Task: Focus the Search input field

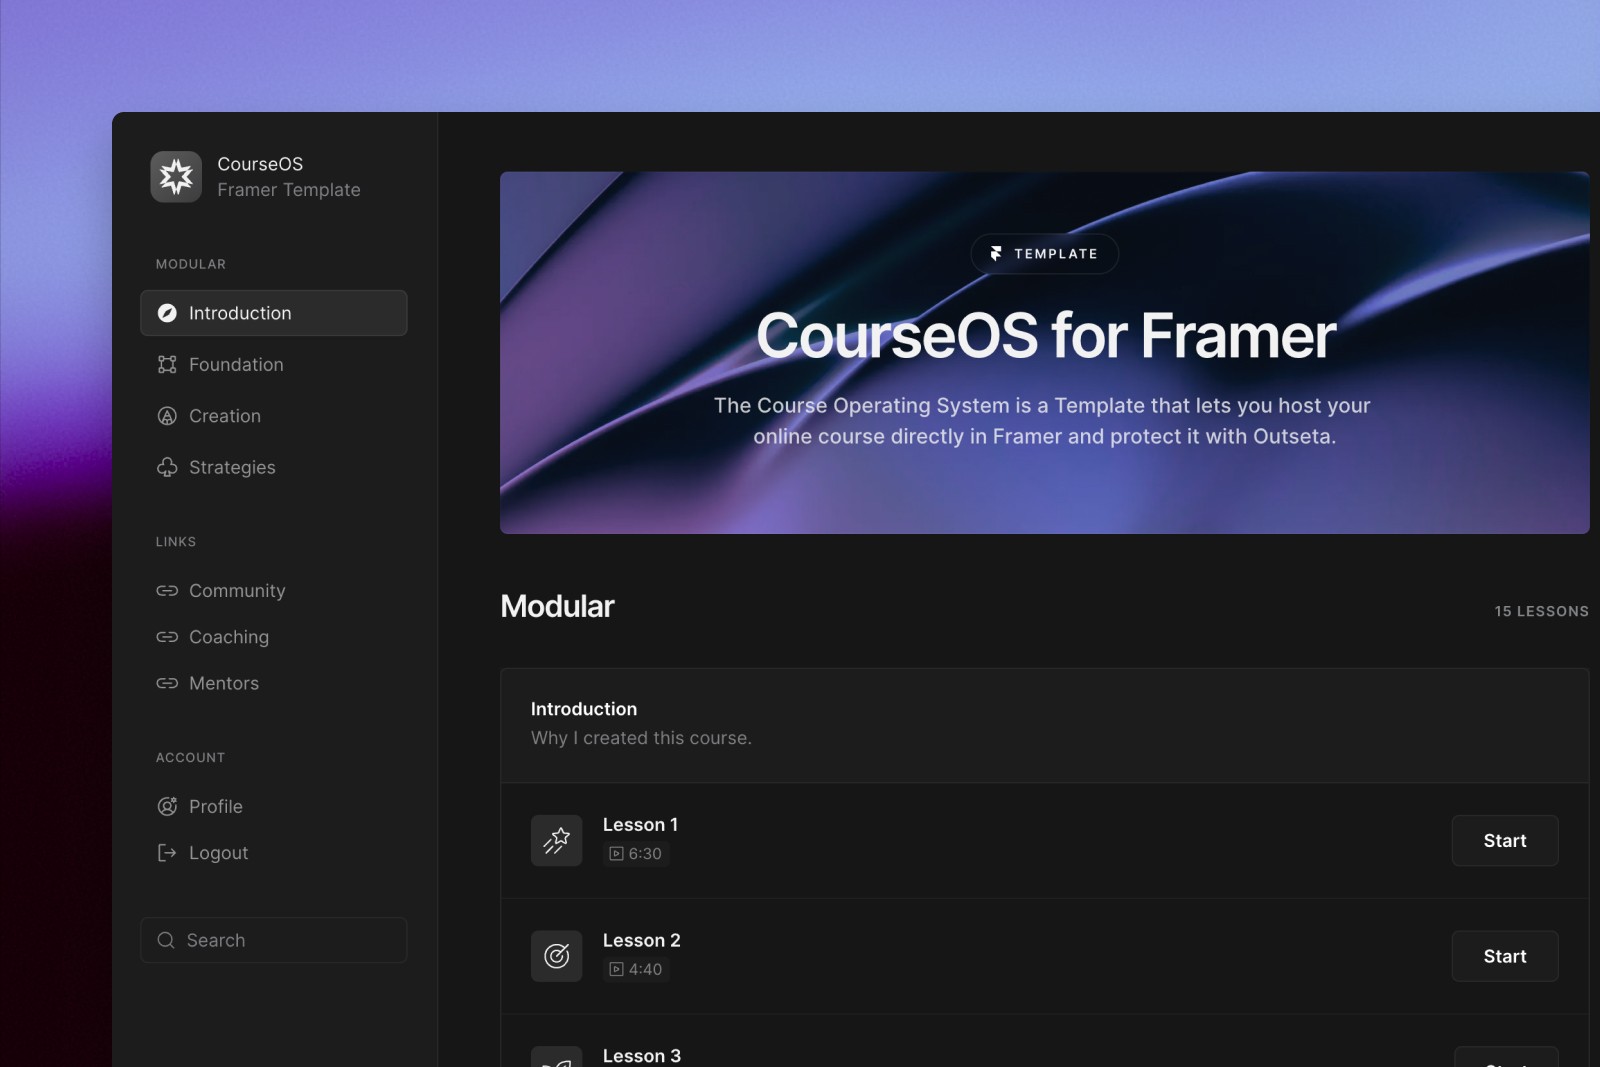Action: (x=274, y=940)
